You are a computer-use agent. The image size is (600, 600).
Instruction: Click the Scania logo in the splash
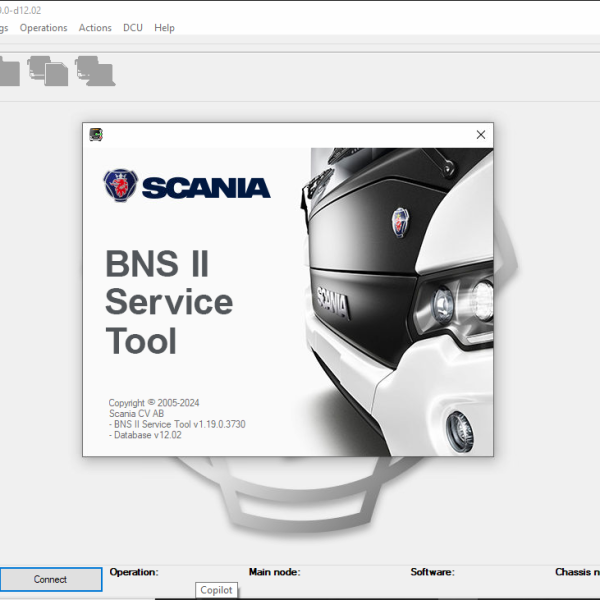pos(187,186)
